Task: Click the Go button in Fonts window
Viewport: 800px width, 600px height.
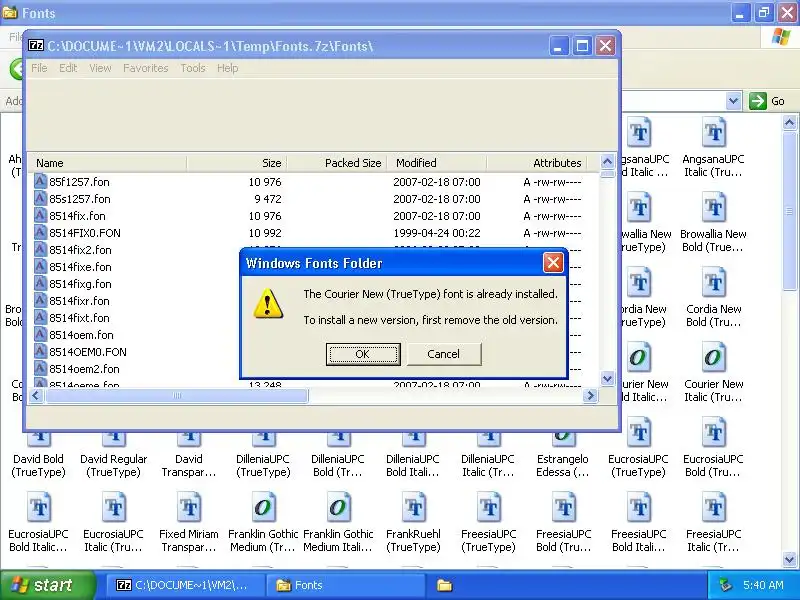Action: click(x=767, y=101)
